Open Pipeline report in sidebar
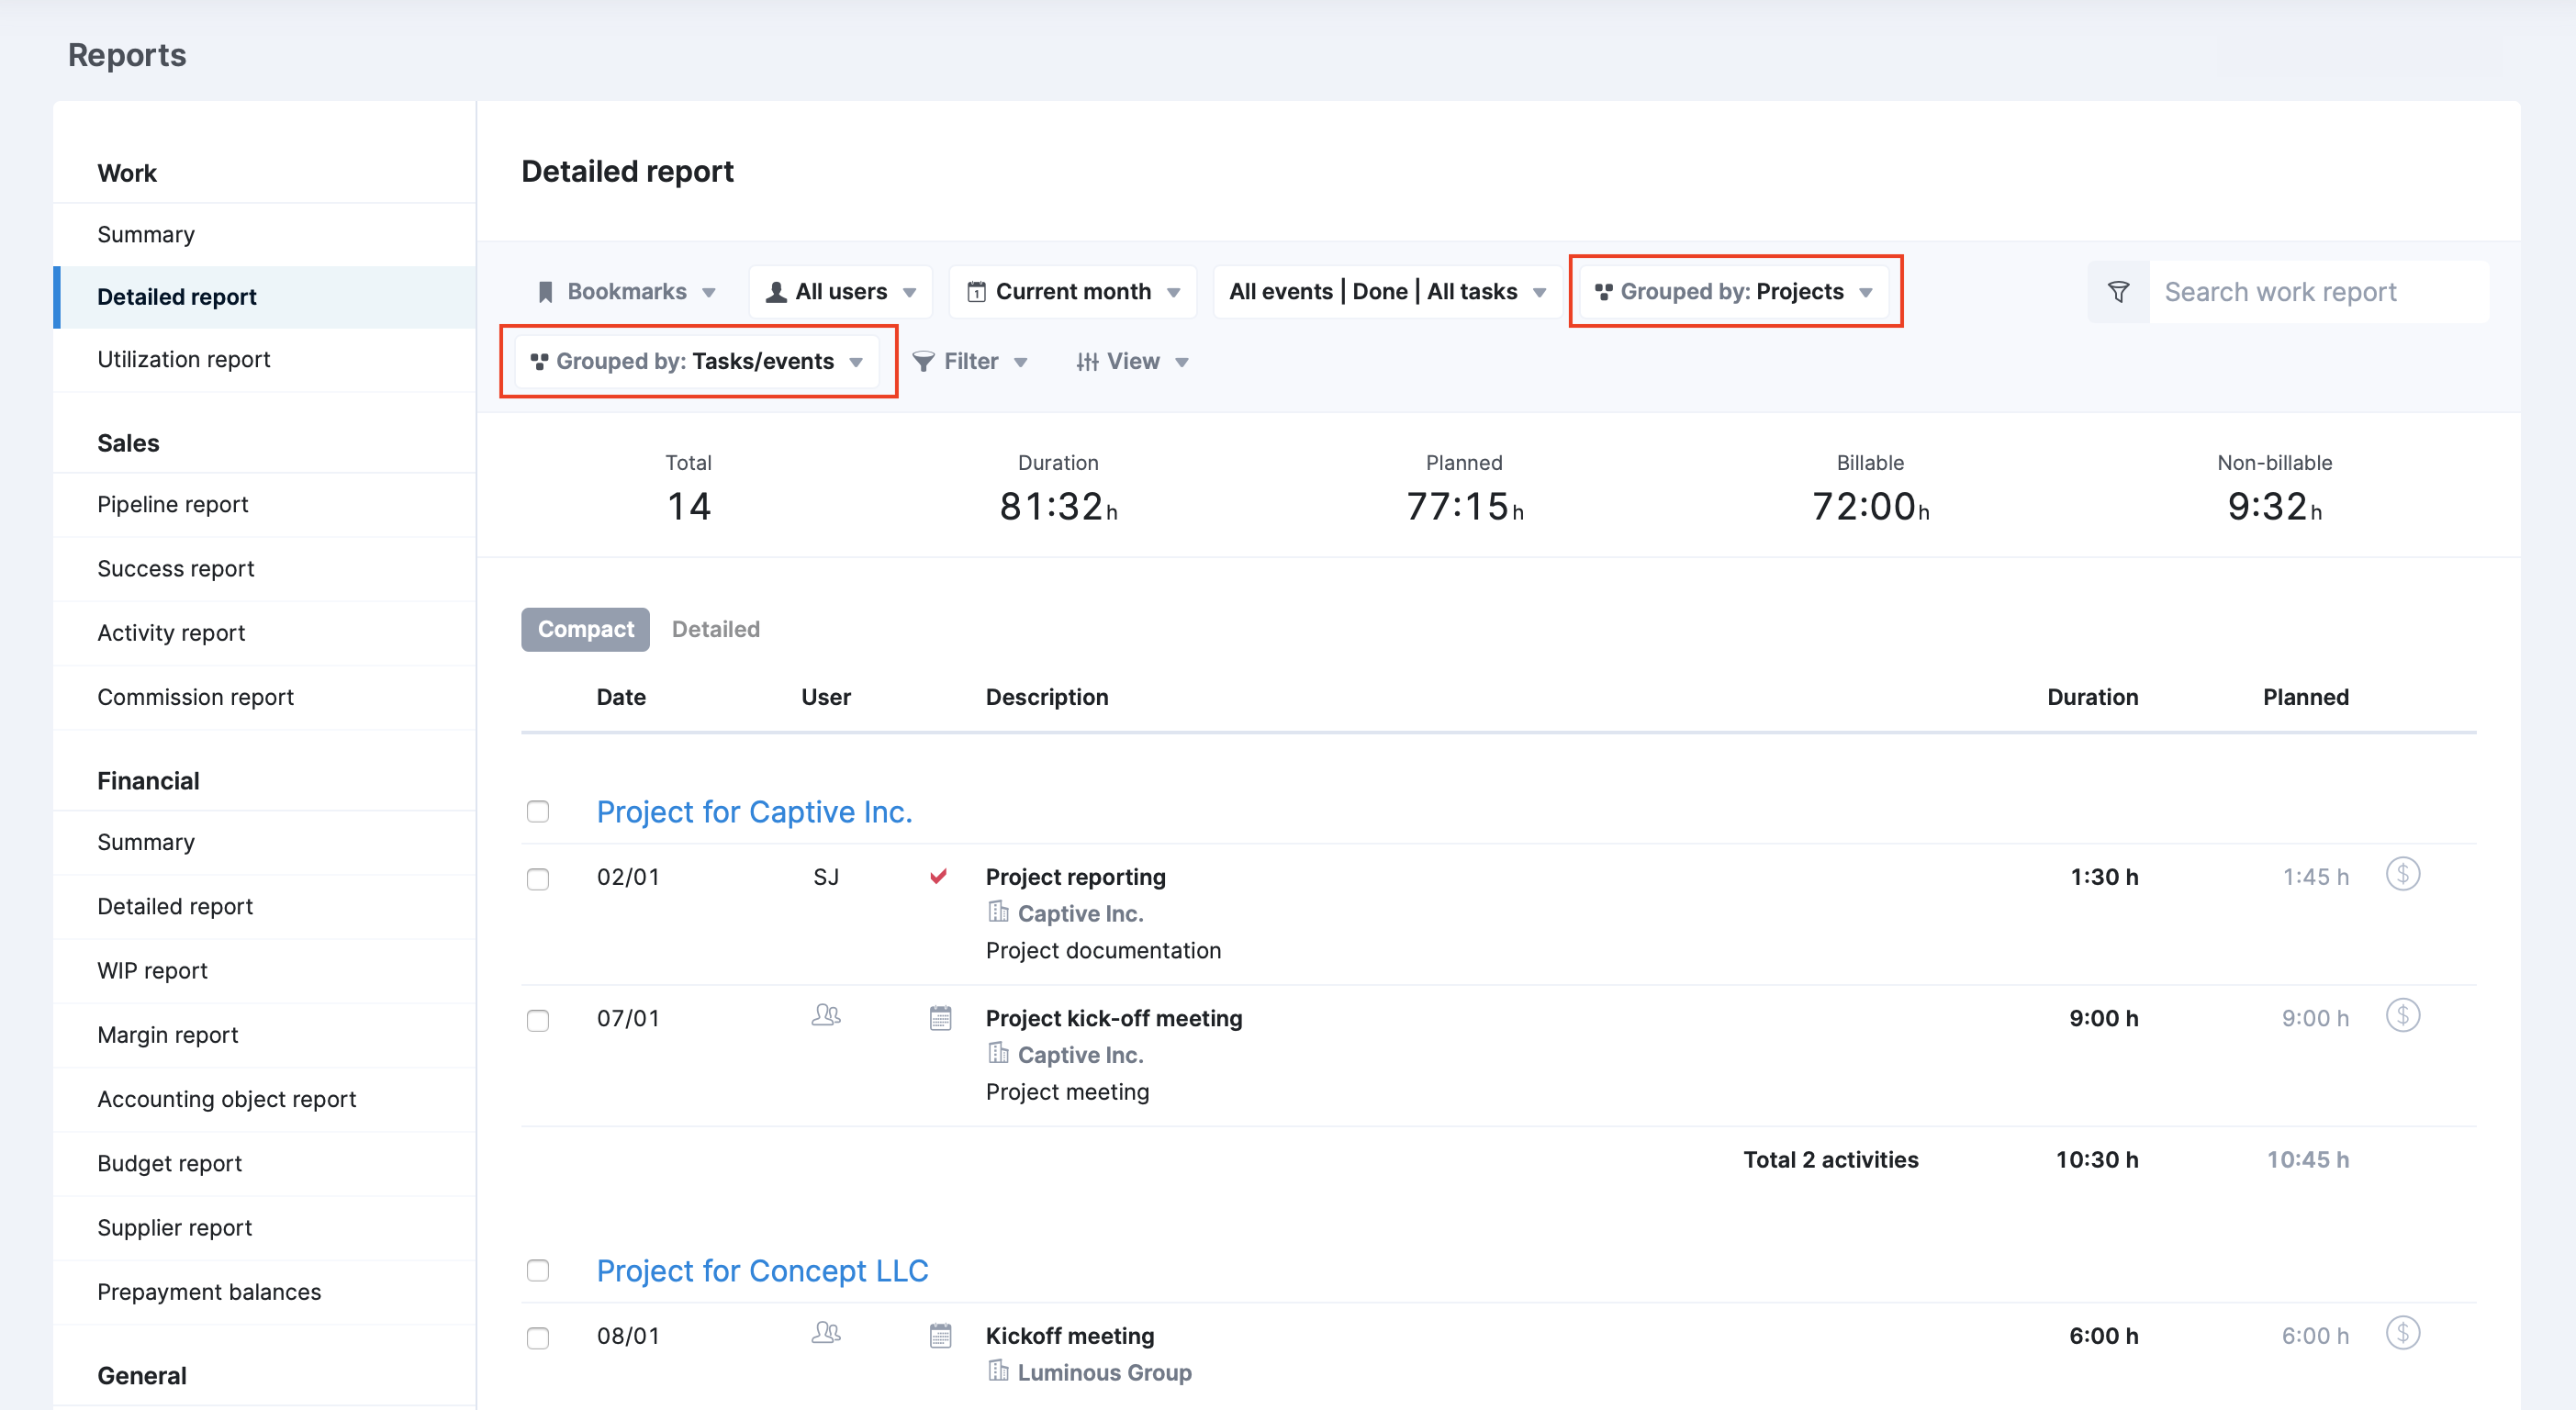2576x1410 pixels. click(265, 504)
